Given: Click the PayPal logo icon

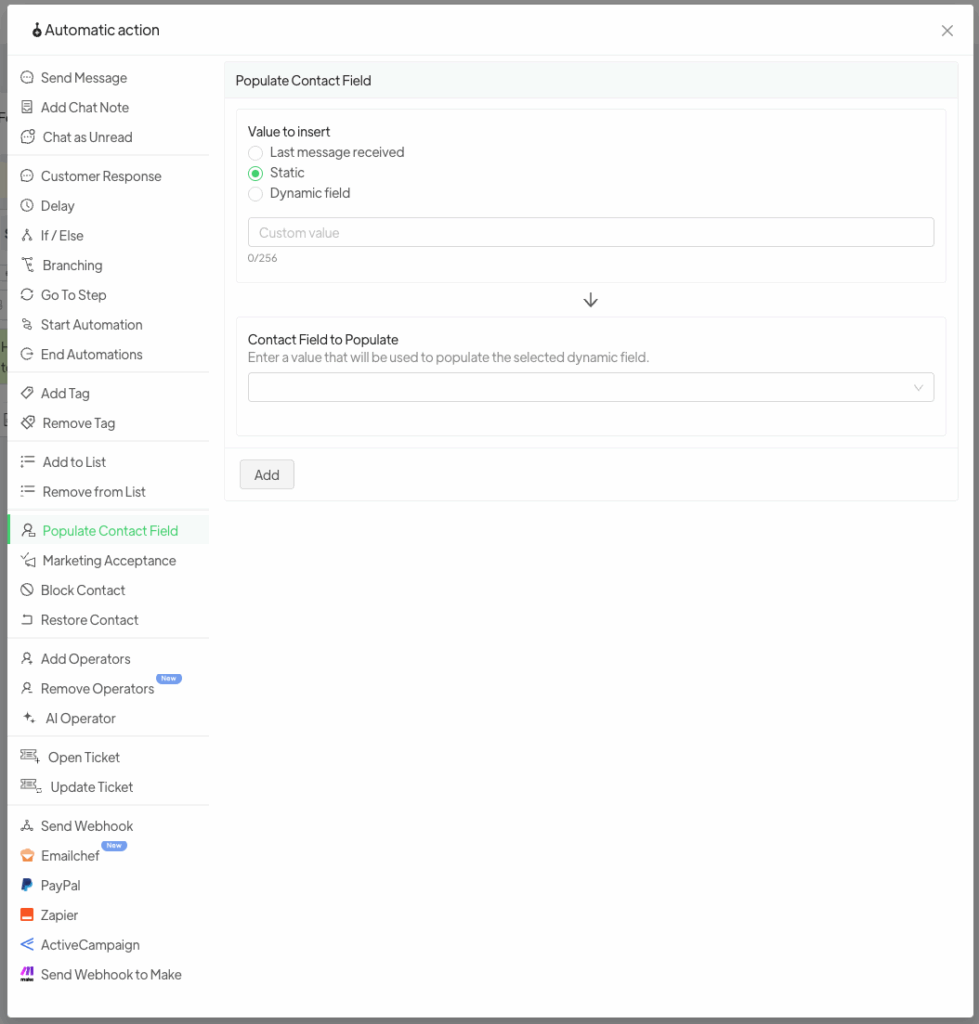Looking at the screenshot, I should point(27,885).
